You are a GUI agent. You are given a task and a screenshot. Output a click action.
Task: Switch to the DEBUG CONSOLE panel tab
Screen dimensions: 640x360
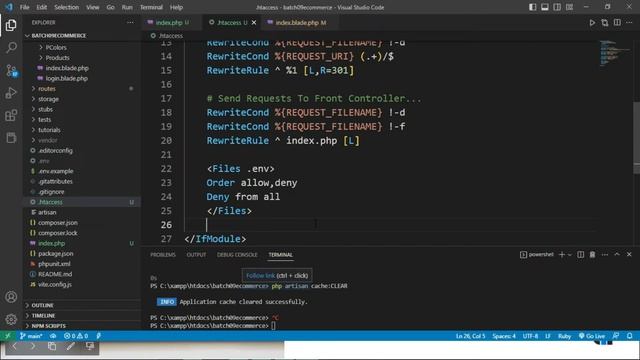click(237, 255)
